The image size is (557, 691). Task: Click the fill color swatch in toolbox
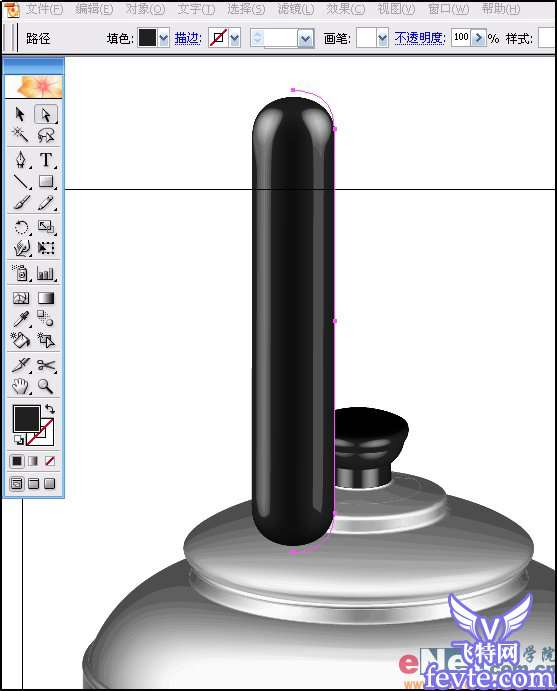coord(27,418)
